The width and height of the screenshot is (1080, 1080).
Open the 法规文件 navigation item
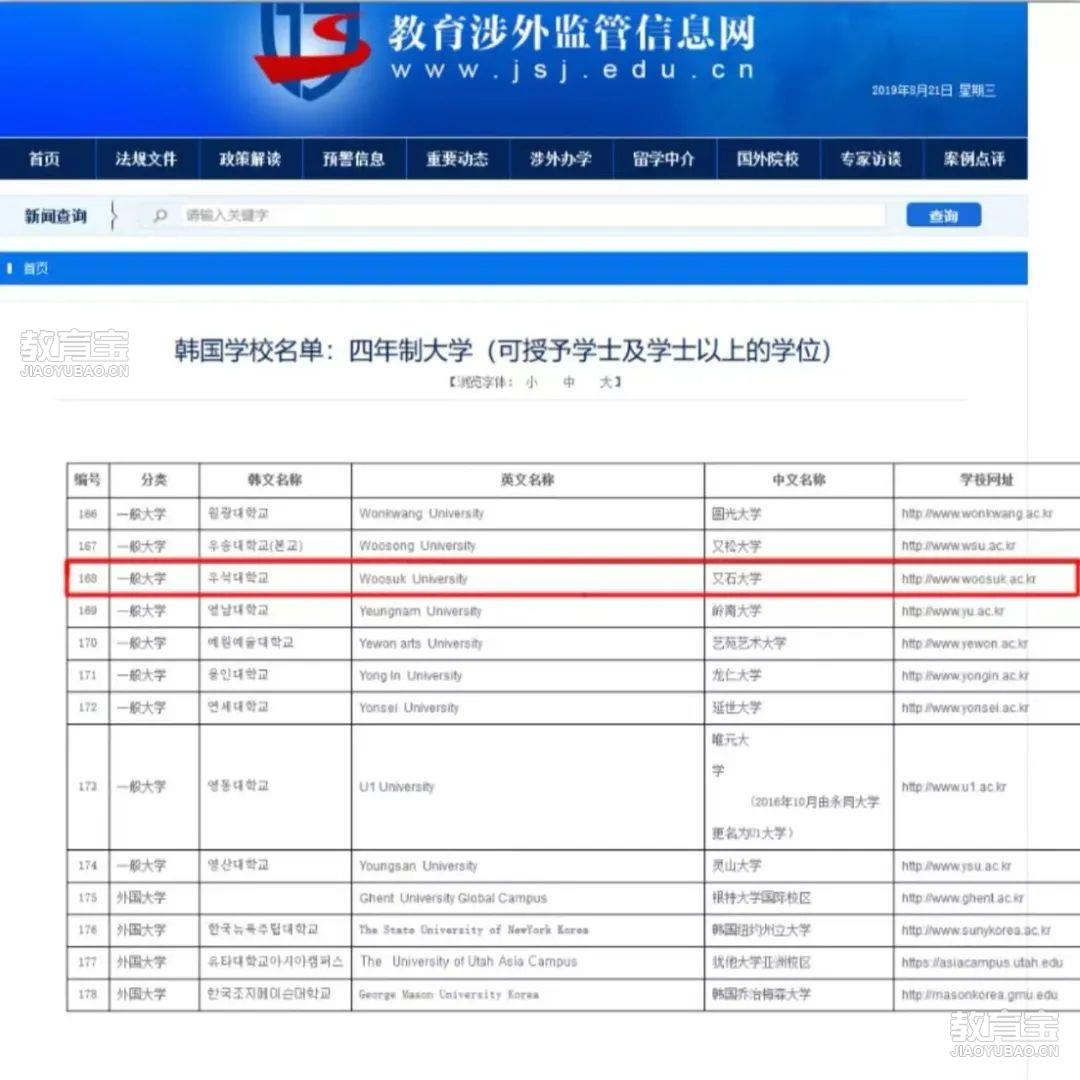pos(146,159)
